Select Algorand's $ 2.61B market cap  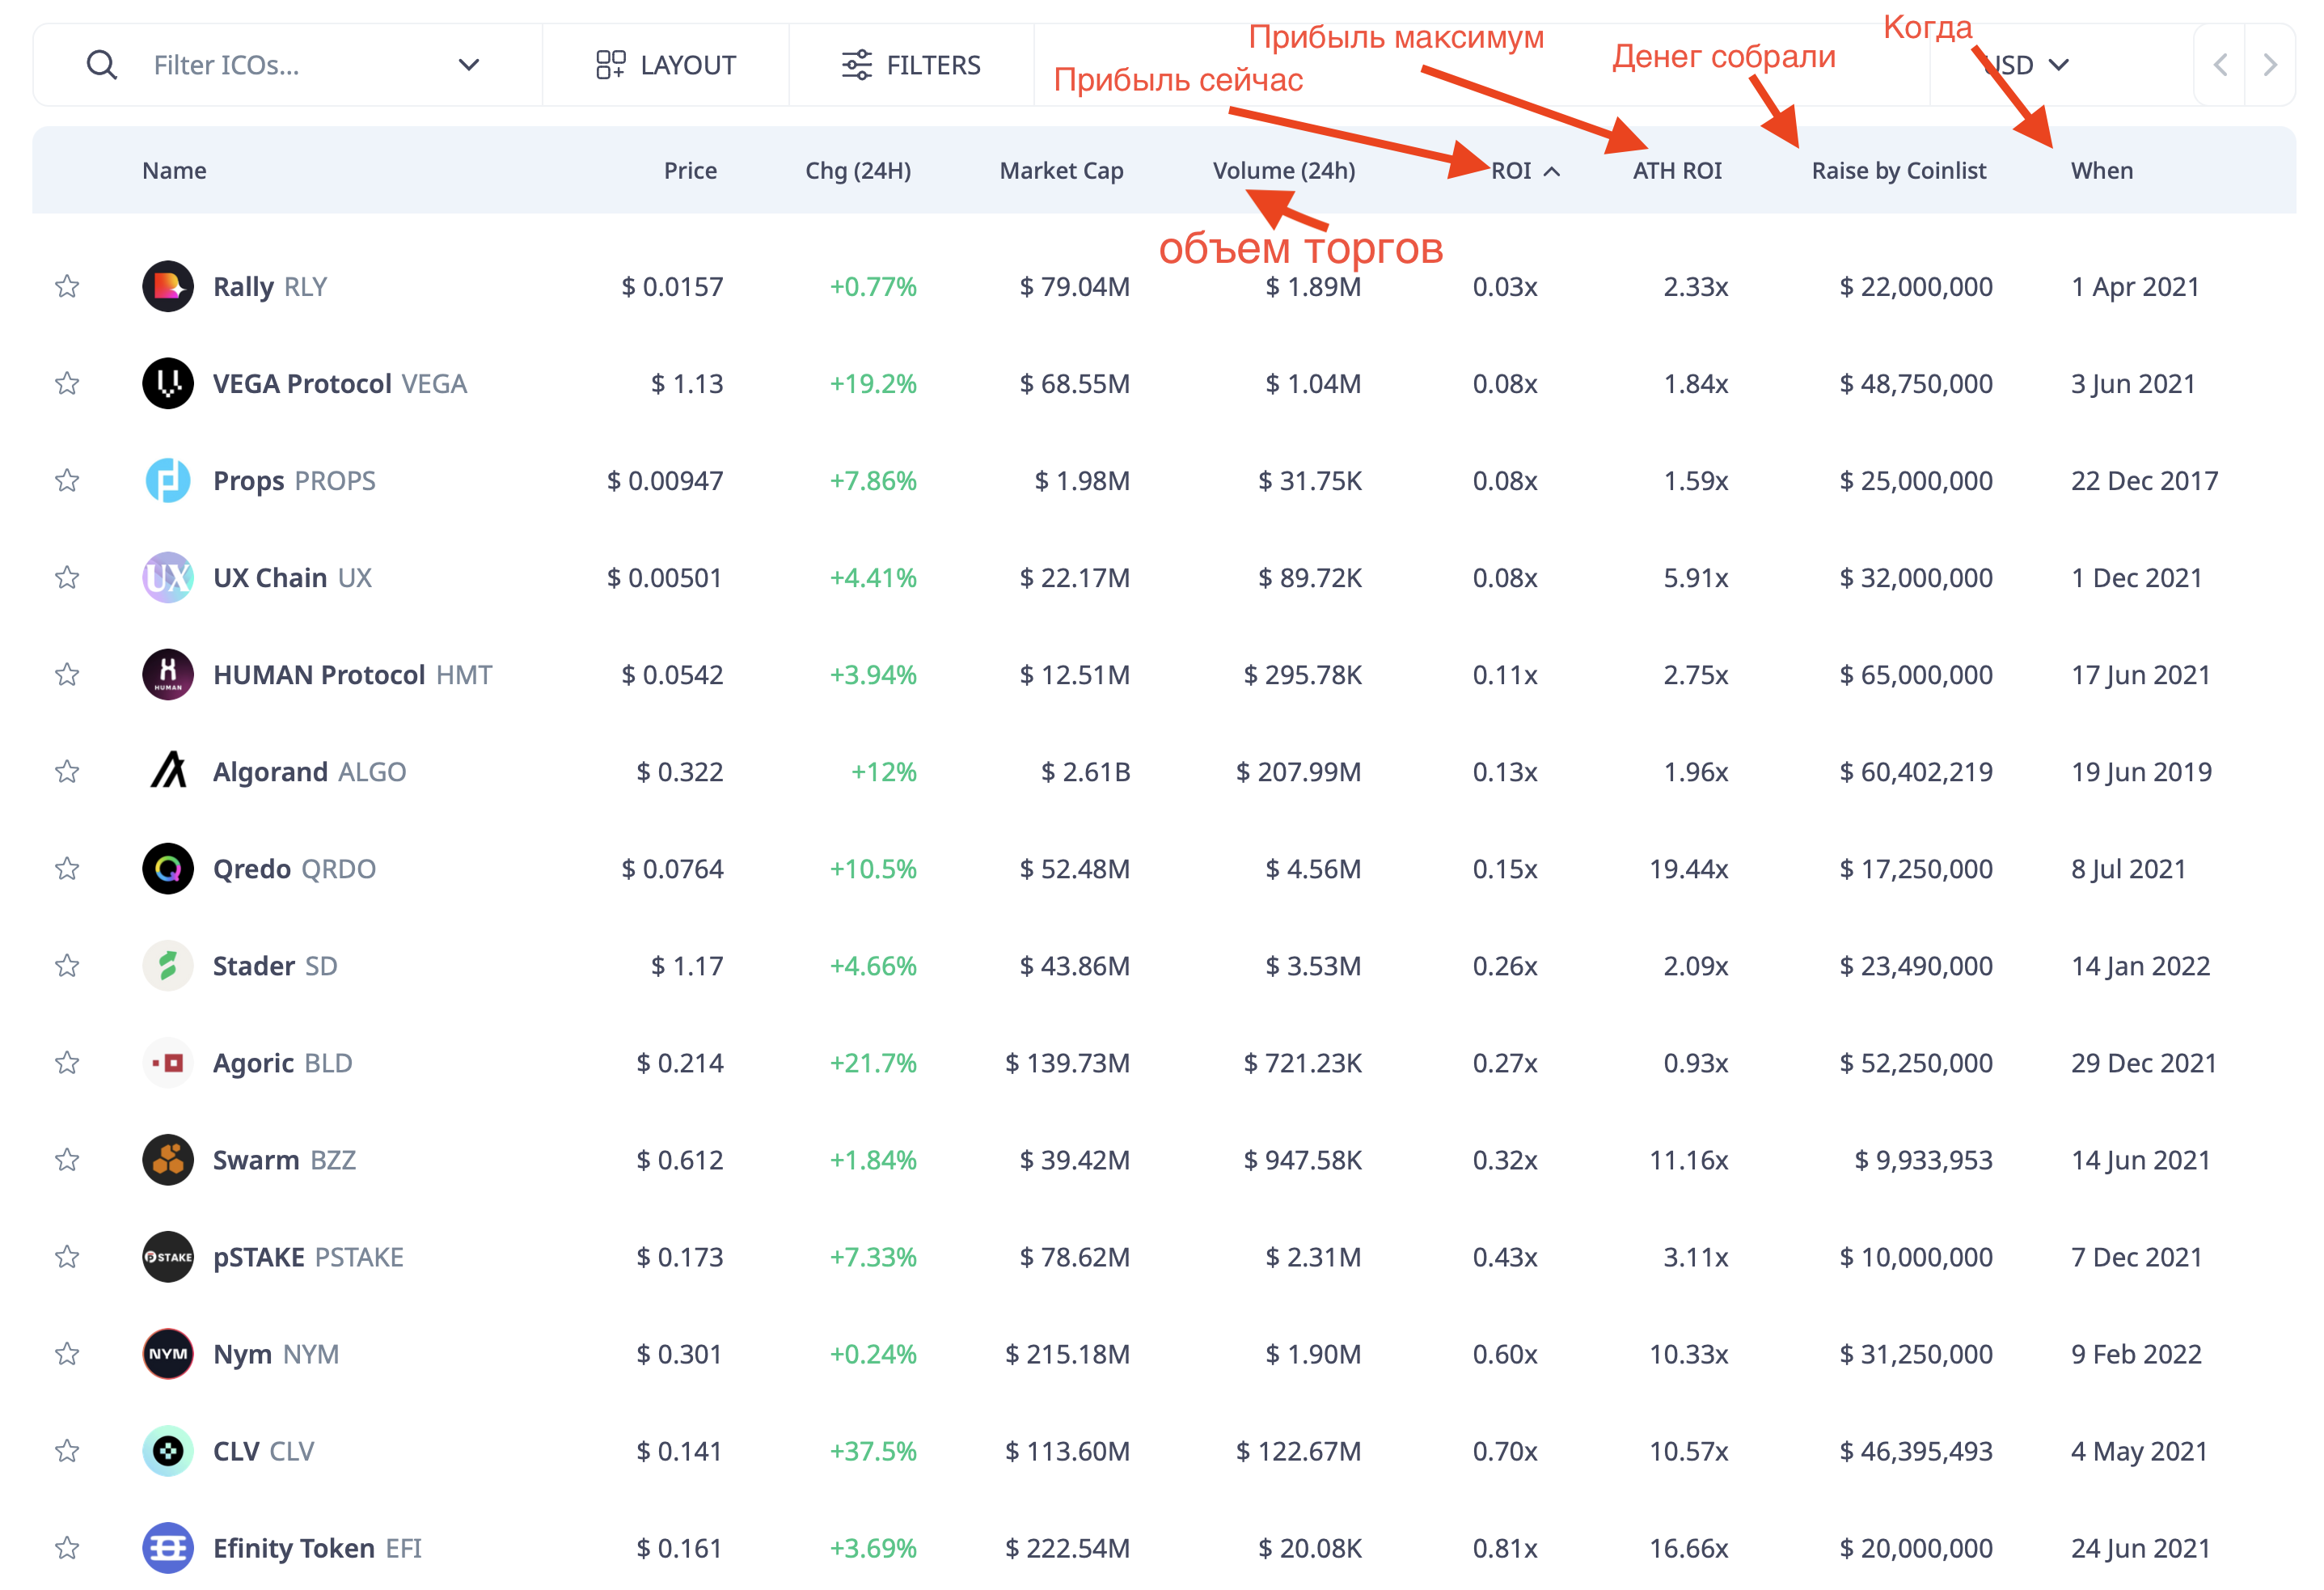pos(1085,772)
